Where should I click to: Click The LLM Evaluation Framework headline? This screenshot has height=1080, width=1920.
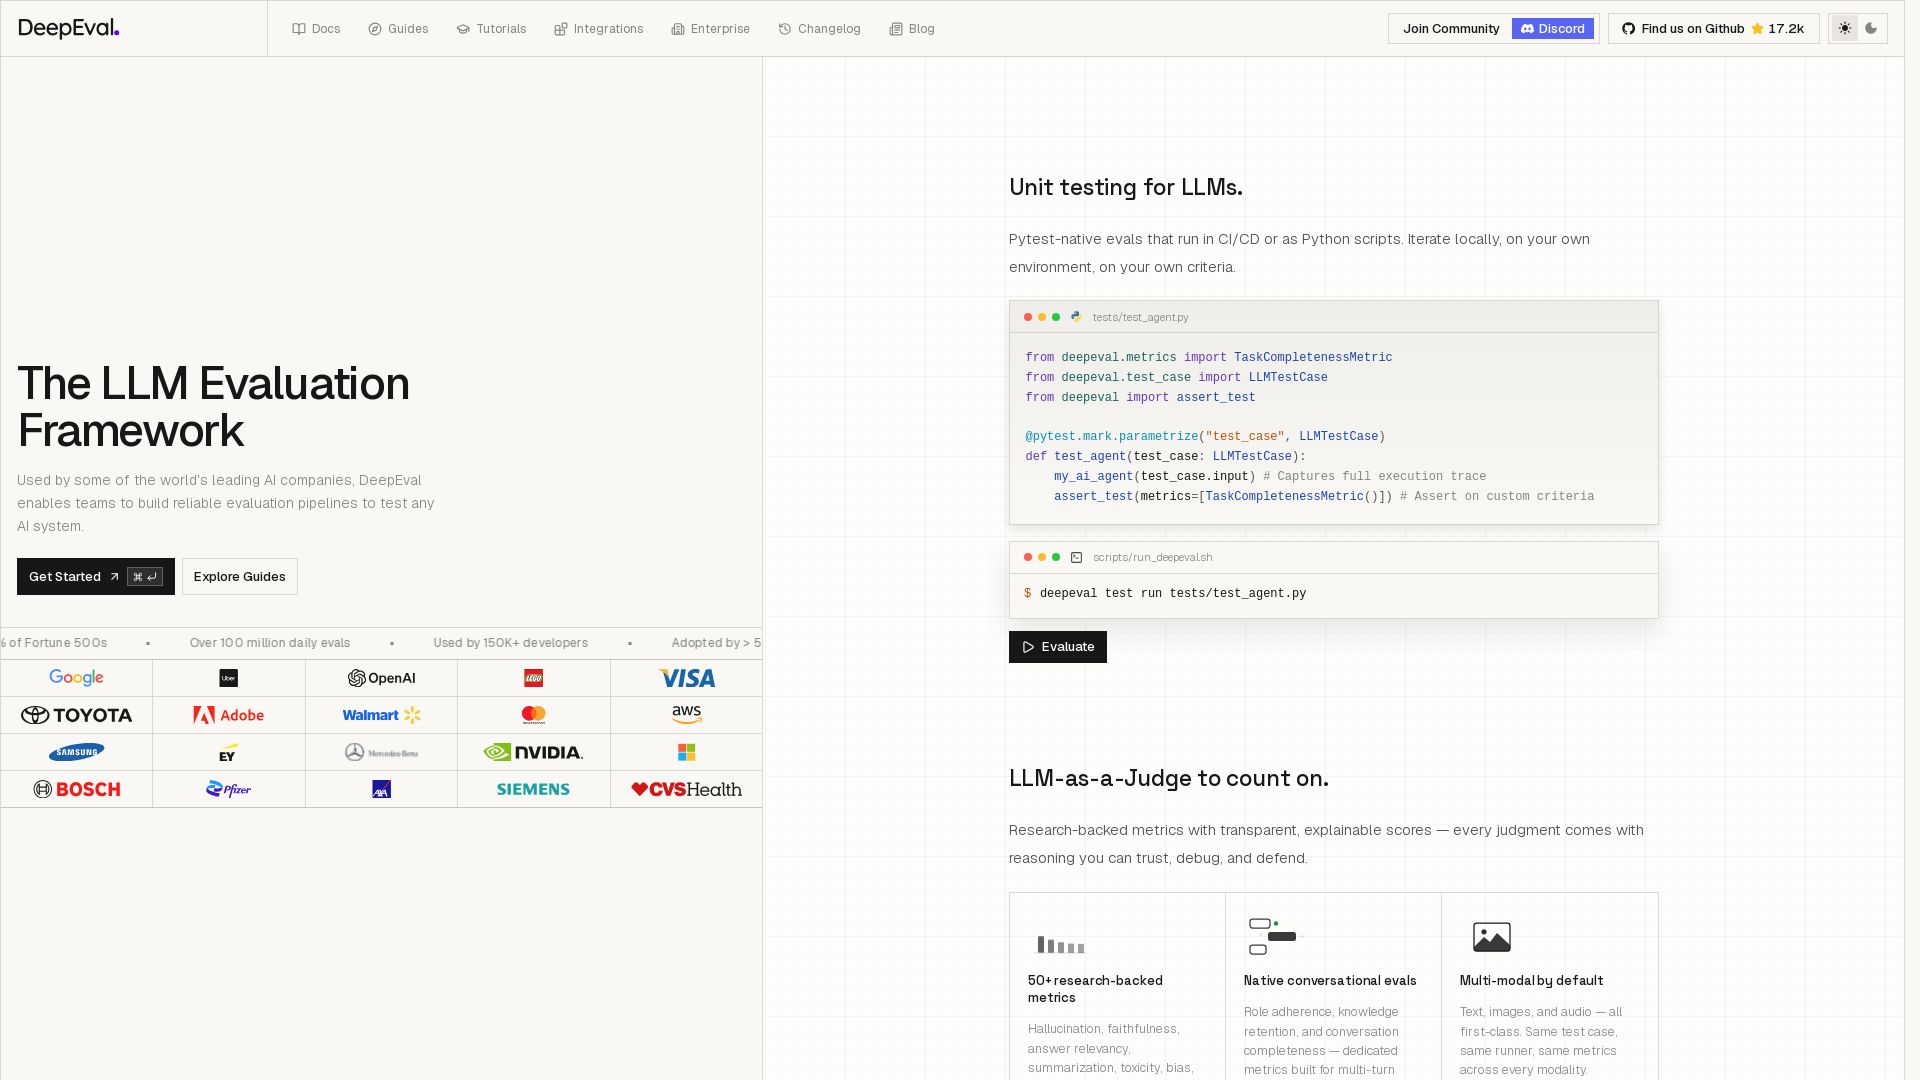(213, 407)
